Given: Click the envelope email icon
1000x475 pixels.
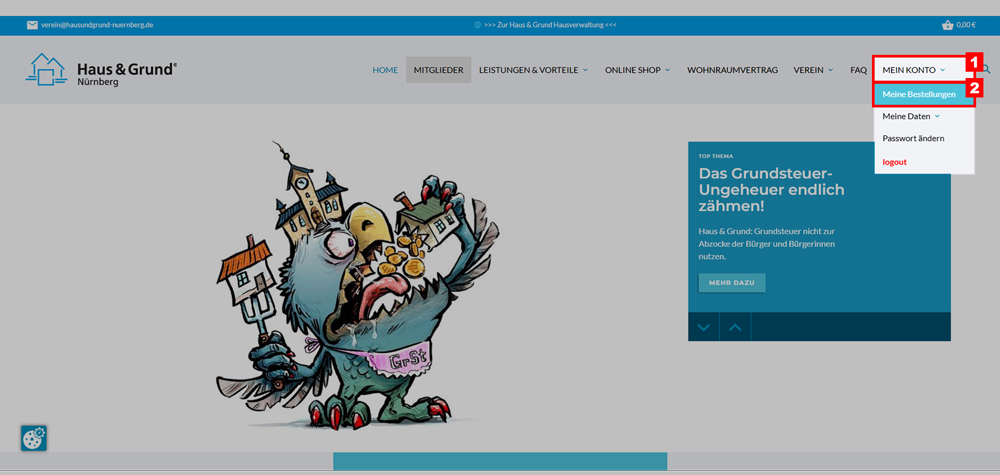Looking at the screenshot, I should [x=32, y=25].
